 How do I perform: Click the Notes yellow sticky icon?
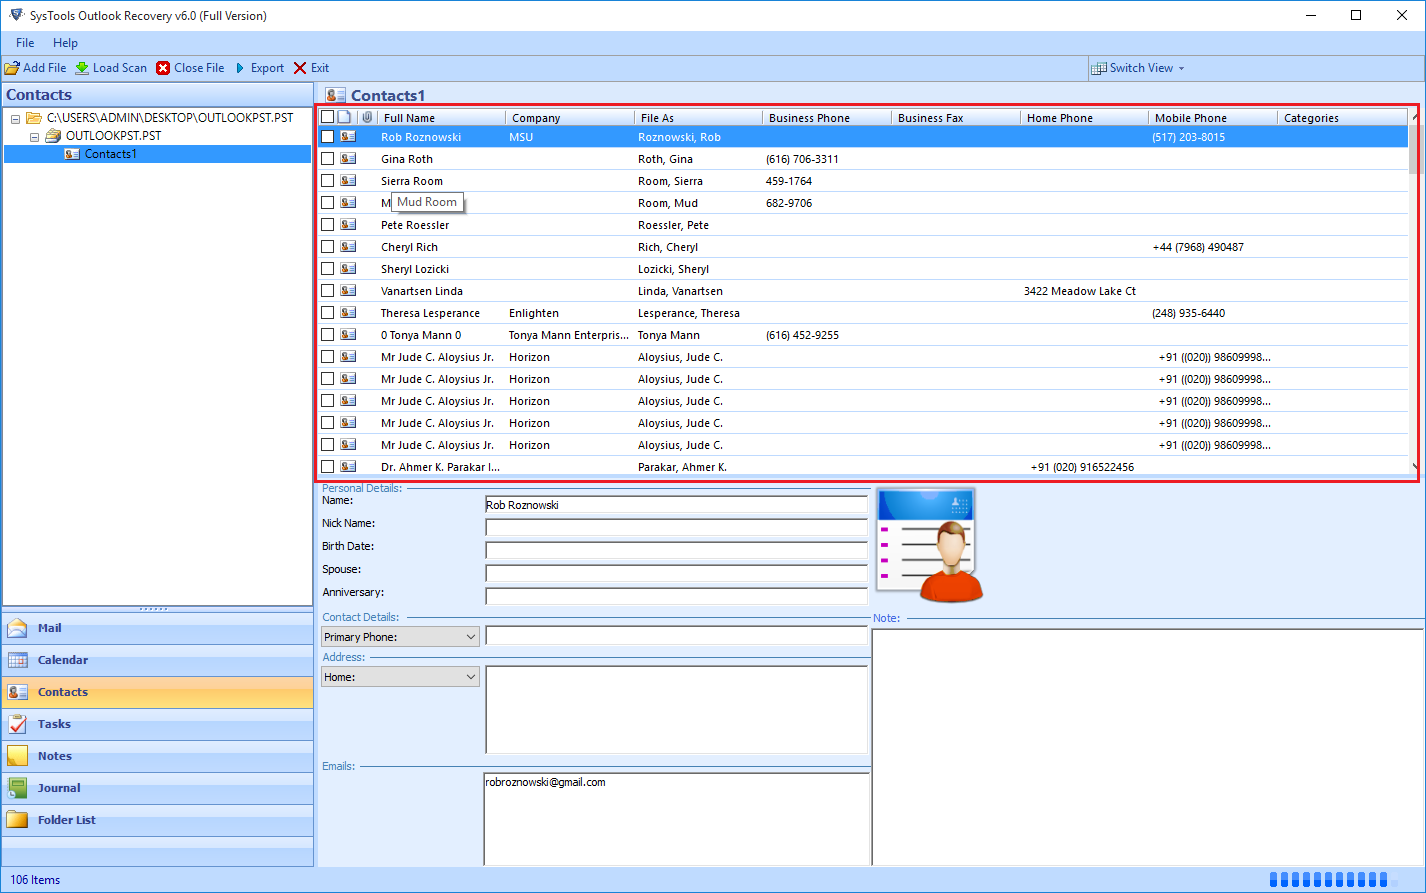pyautogui.click(x=18, y=756)
